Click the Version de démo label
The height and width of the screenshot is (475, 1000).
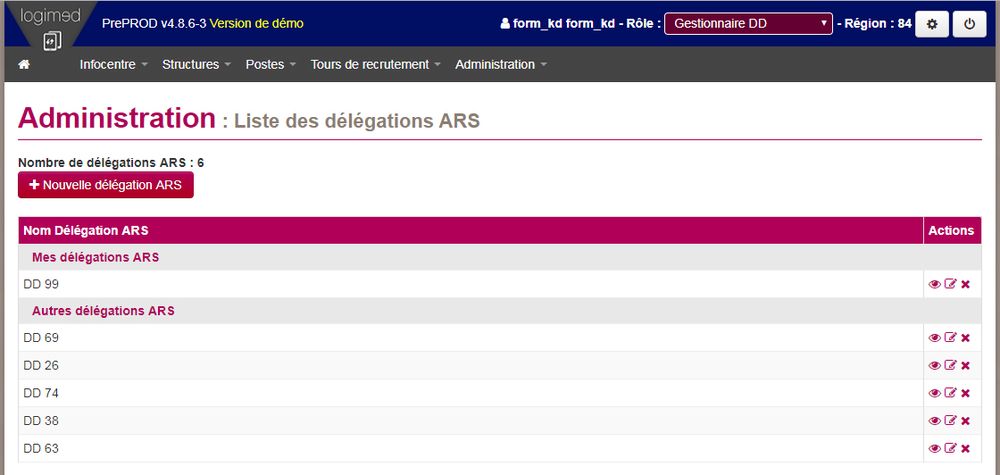click(256, 24)
